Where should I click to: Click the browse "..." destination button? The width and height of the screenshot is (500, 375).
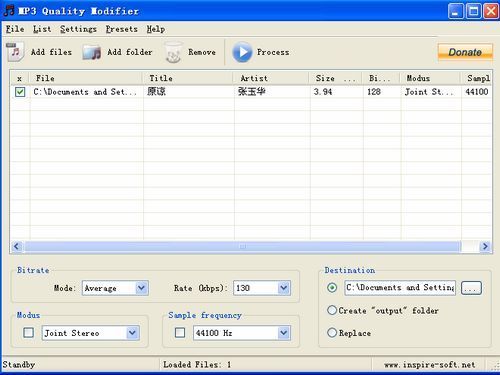coord(471,288)
